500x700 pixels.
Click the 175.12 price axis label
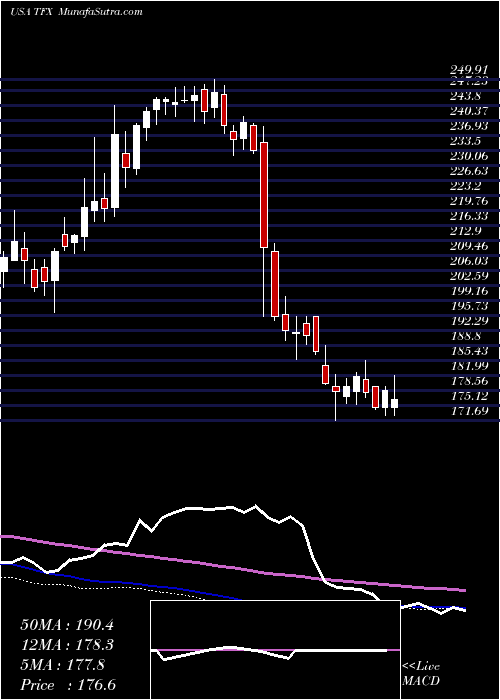(x=468, y=396)
